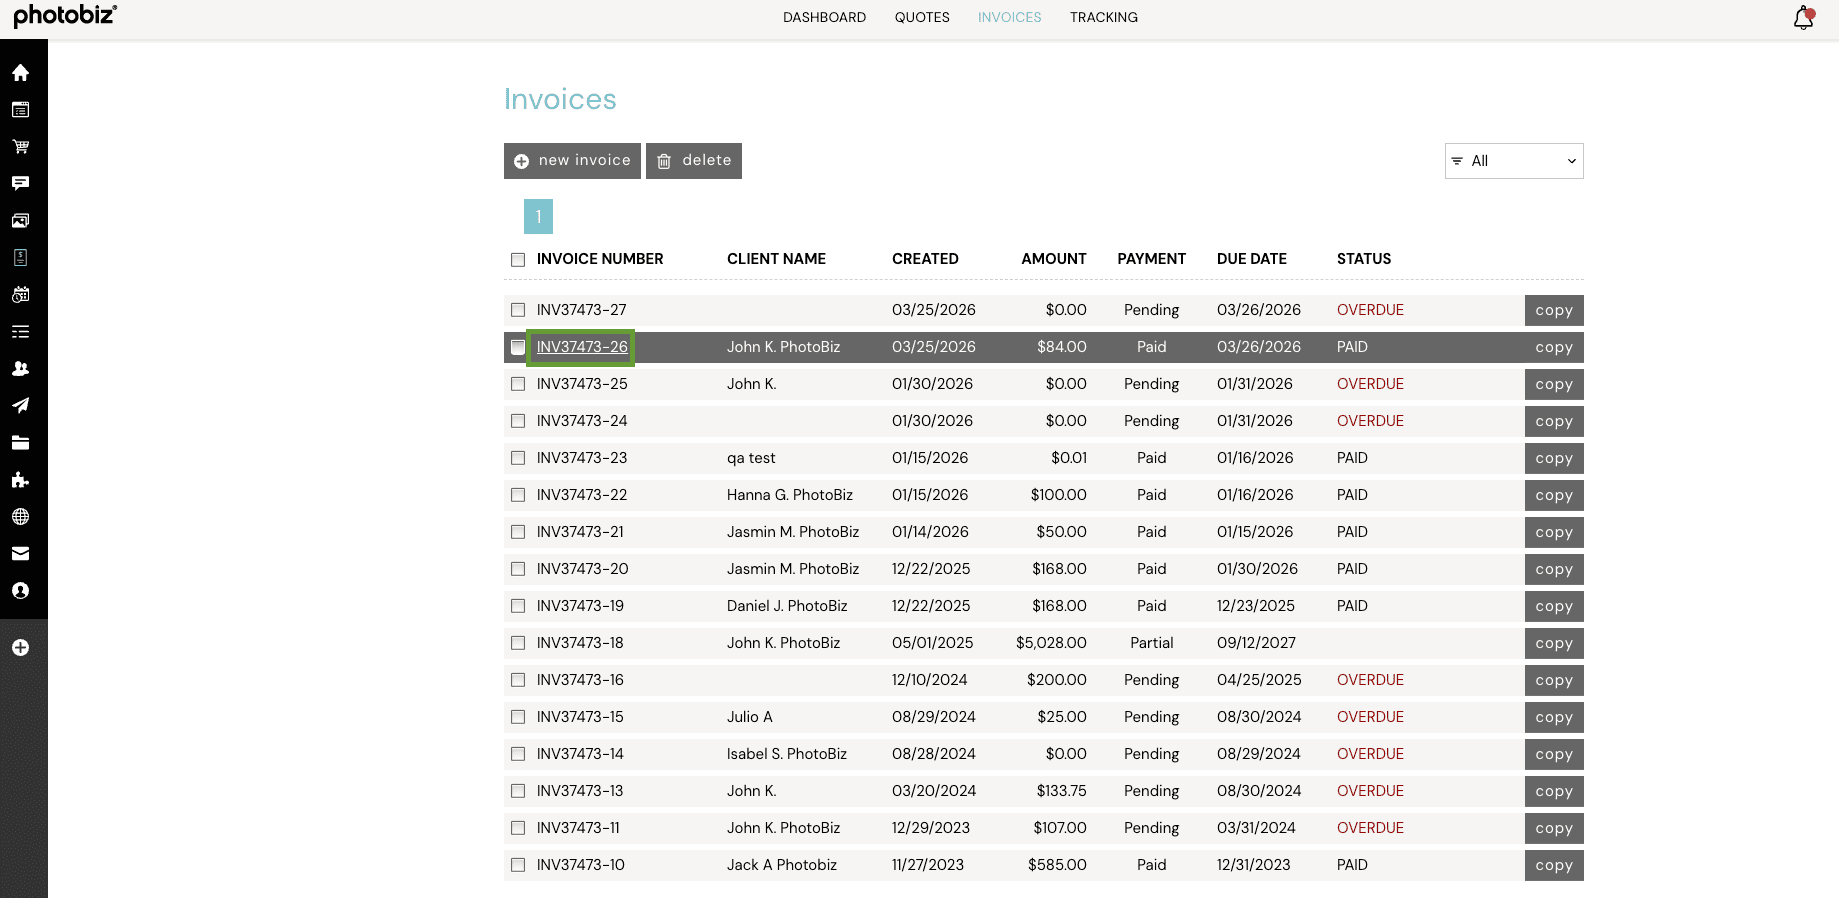The image size is (1839, 898).
Task: Click the Jack A Photobiz client name
Action: pos(782,865)
